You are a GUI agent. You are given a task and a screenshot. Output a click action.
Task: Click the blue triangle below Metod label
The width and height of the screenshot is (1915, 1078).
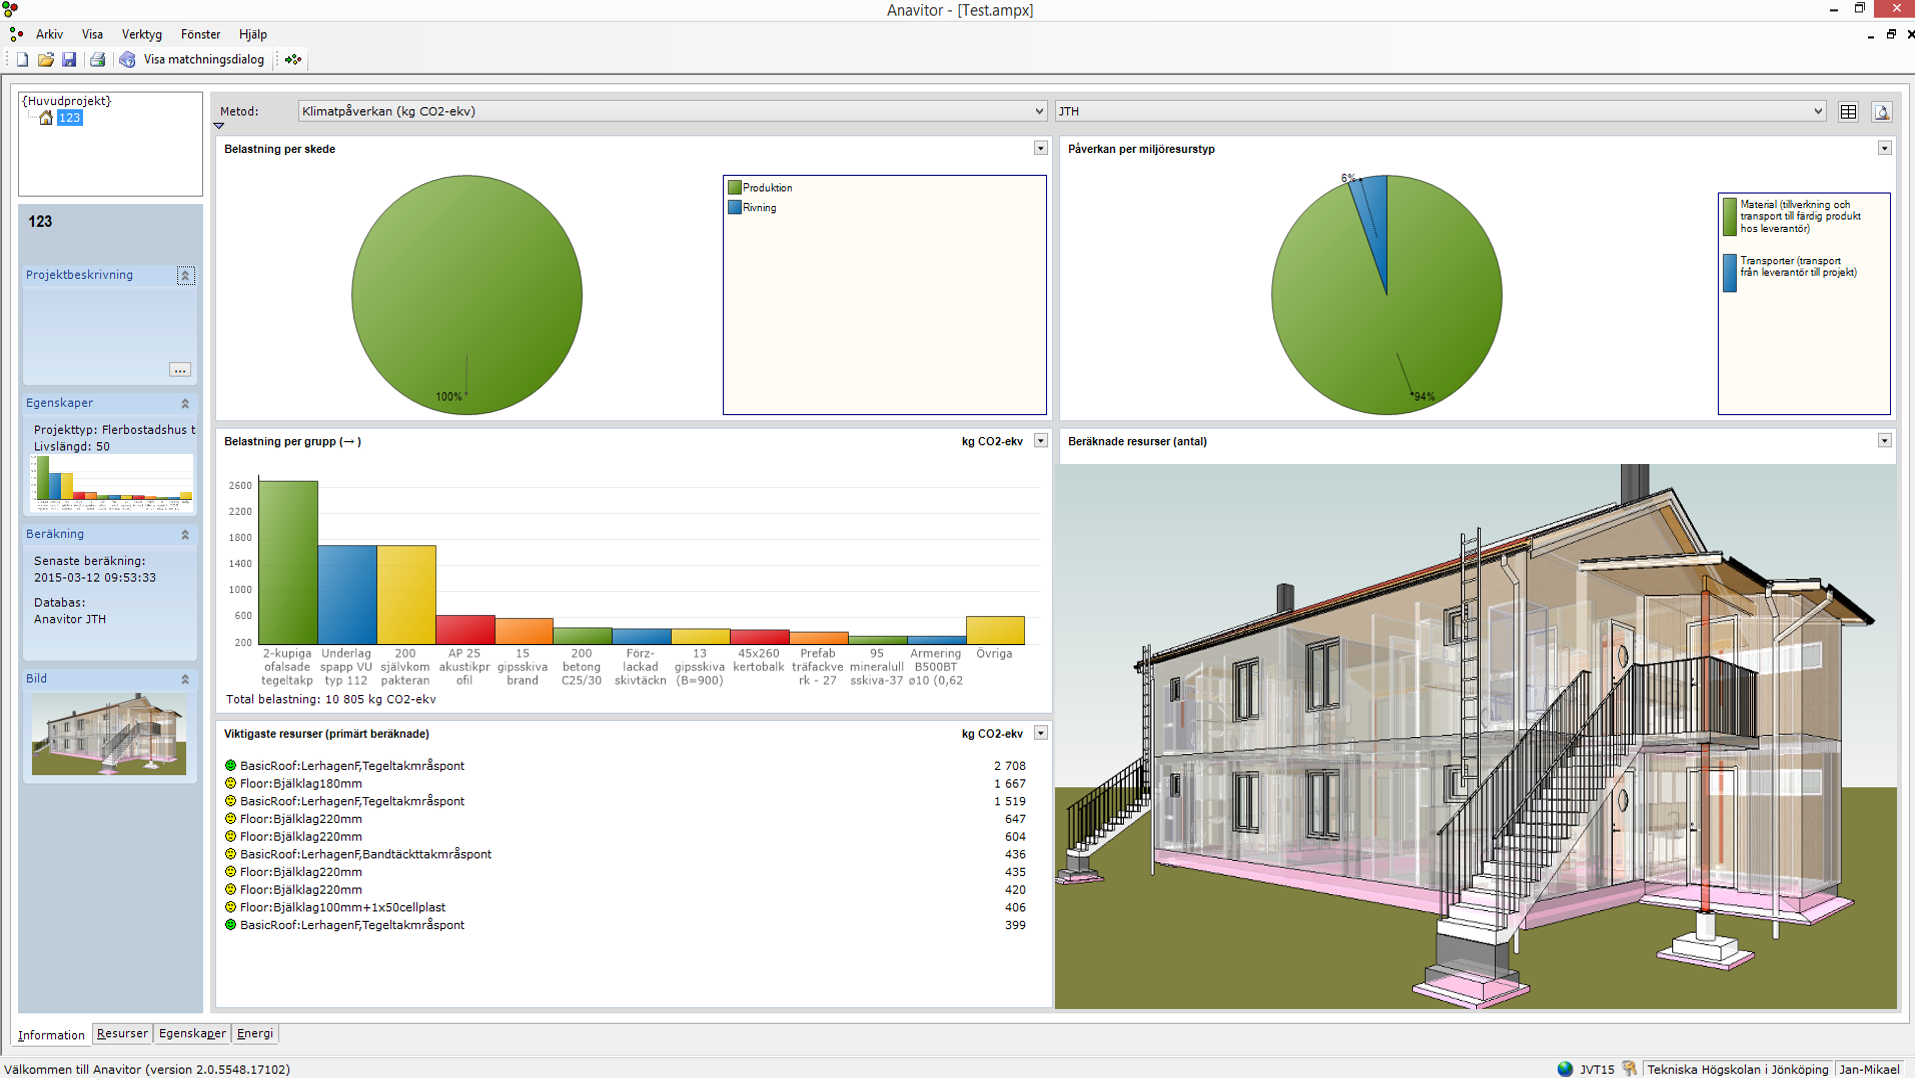point(219,126)
